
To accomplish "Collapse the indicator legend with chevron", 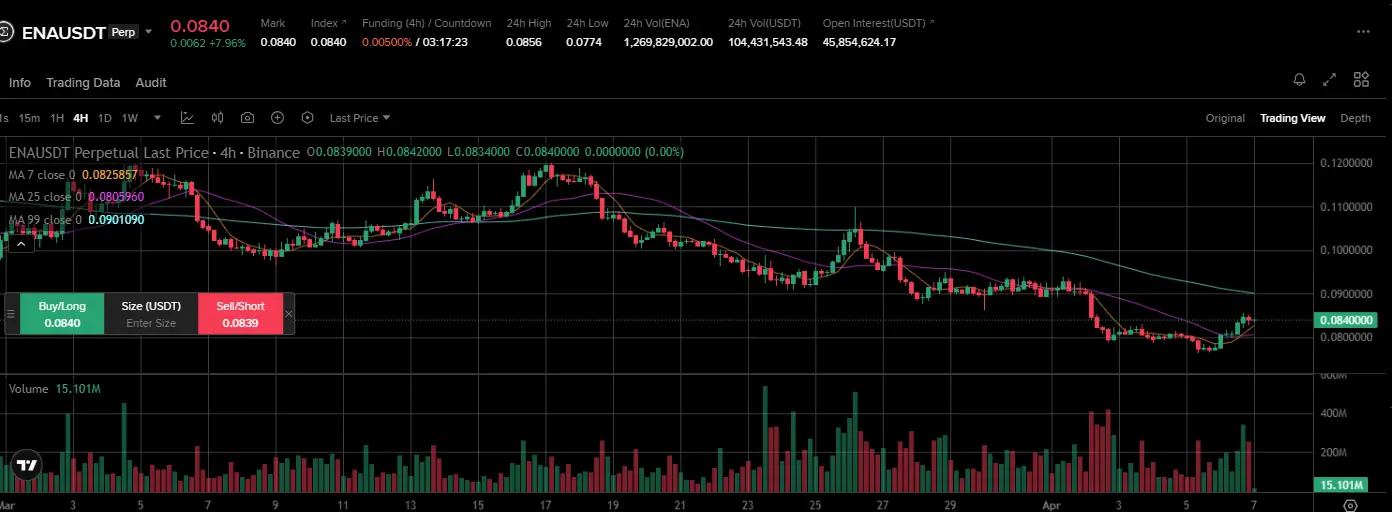I will [20, 243].
